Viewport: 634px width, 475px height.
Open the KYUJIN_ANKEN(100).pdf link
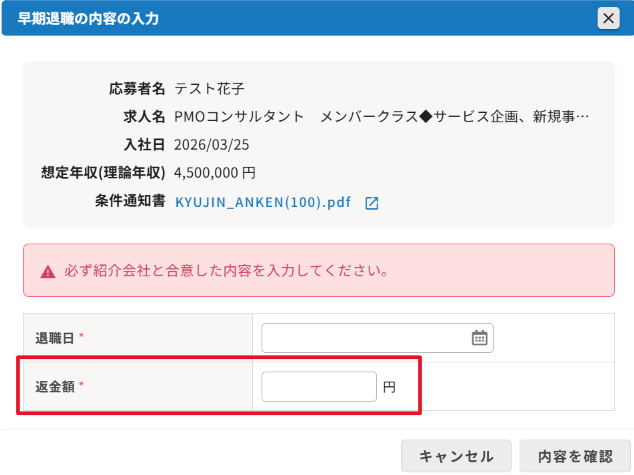(x=263, y=202)
